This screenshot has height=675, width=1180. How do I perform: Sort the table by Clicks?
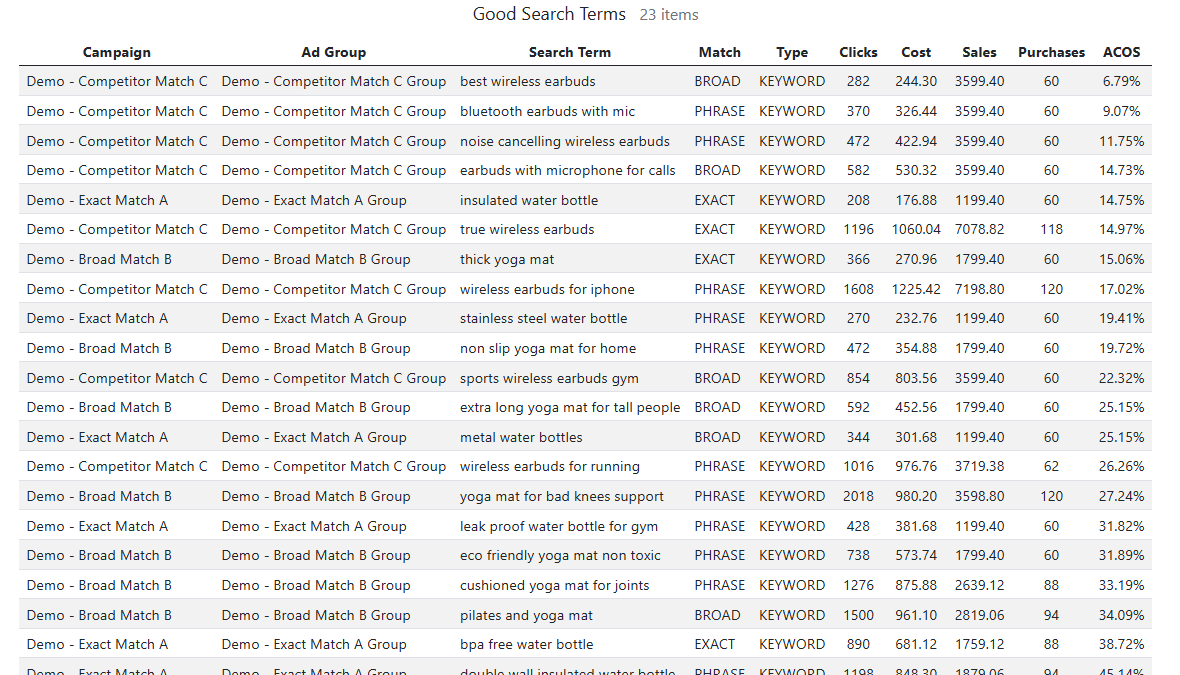point(858,52)
